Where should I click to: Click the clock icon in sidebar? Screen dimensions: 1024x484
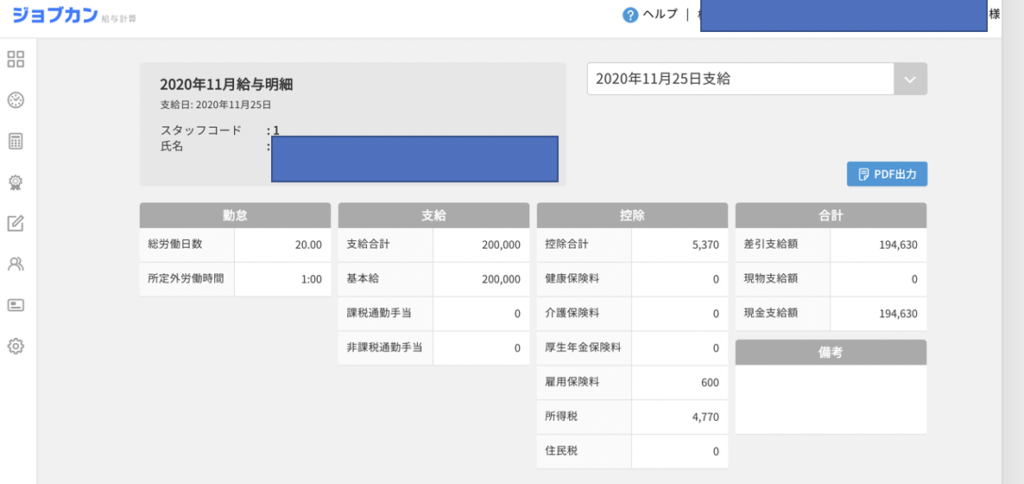pos(16,100)
